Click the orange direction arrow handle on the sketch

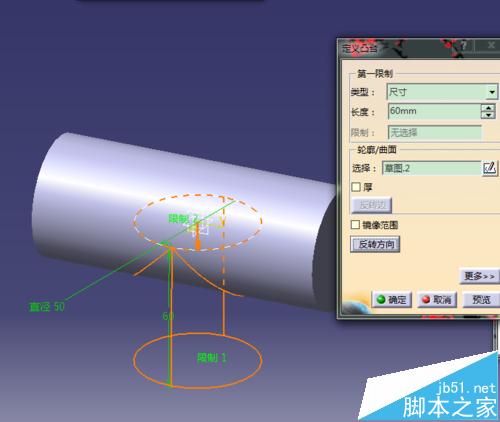point(198,237)
